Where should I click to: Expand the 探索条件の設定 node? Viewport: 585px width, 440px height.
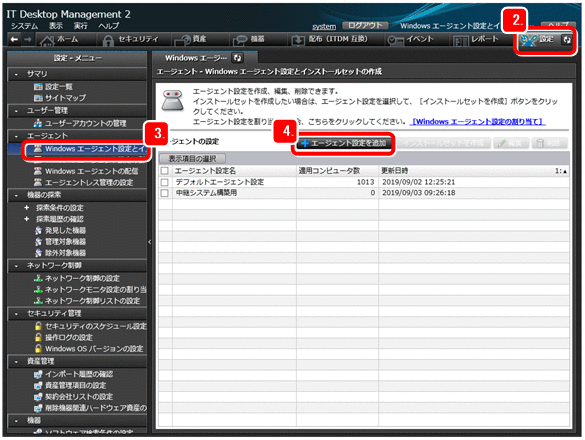pos(26,208)
